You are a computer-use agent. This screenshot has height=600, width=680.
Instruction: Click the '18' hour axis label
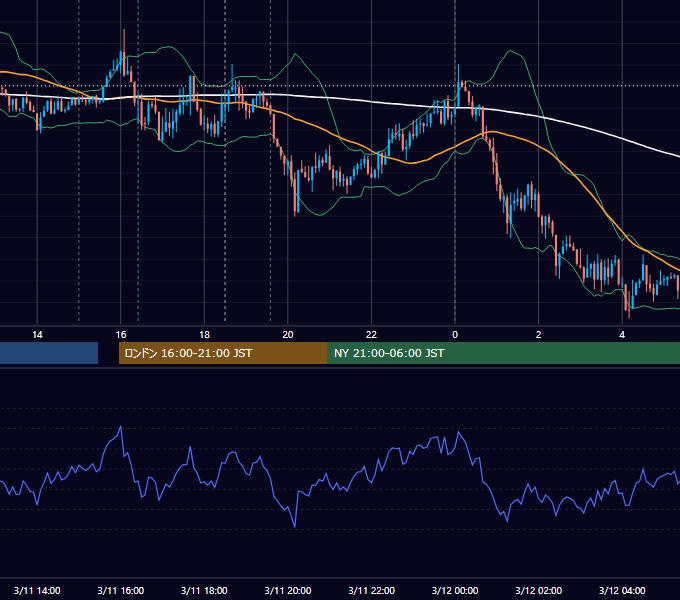coord(204,335)
